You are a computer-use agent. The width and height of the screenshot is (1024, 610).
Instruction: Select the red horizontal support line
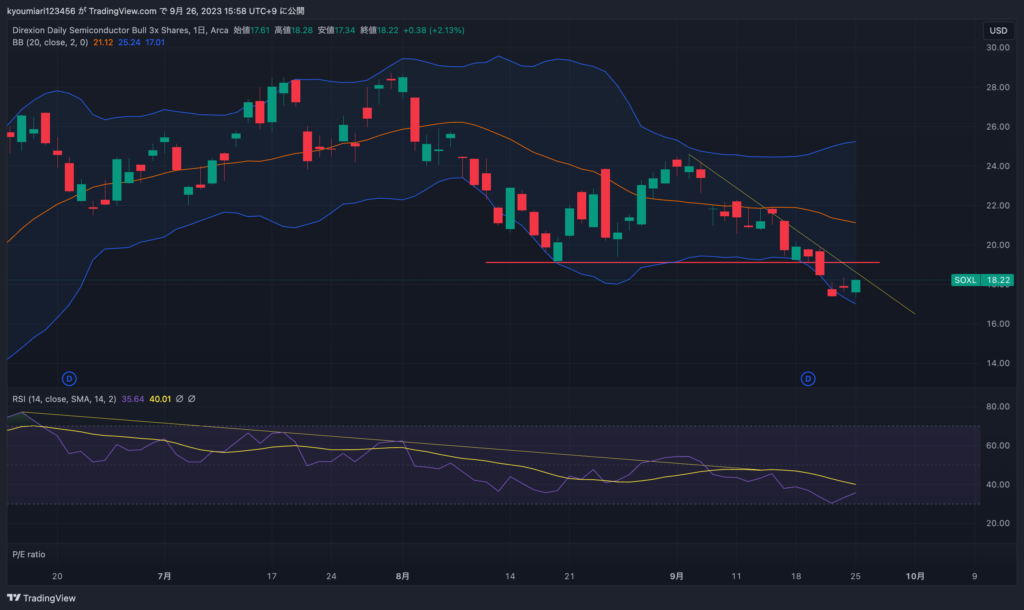click(x=682, y=263)
